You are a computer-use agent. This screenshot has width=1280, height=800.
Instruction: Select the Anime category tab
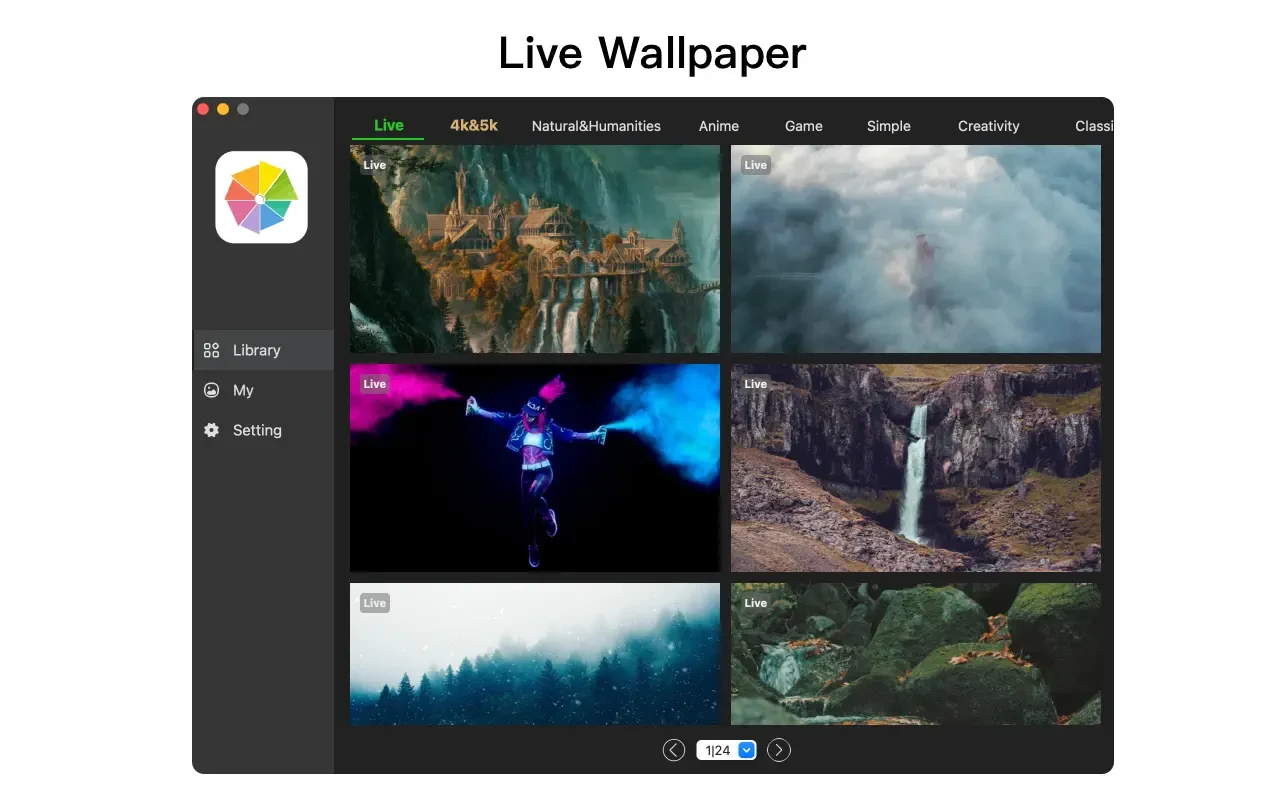(x=719, y=126)
